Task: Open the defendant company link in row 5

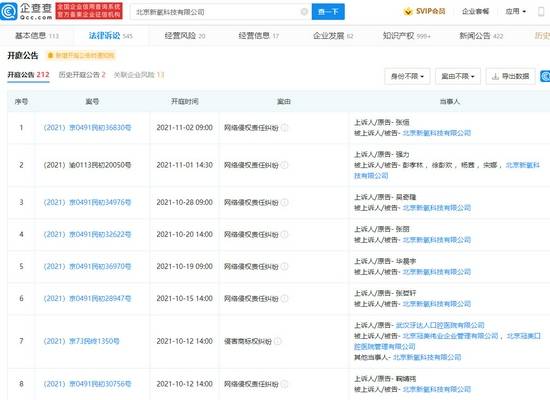Action: (437, 272)
